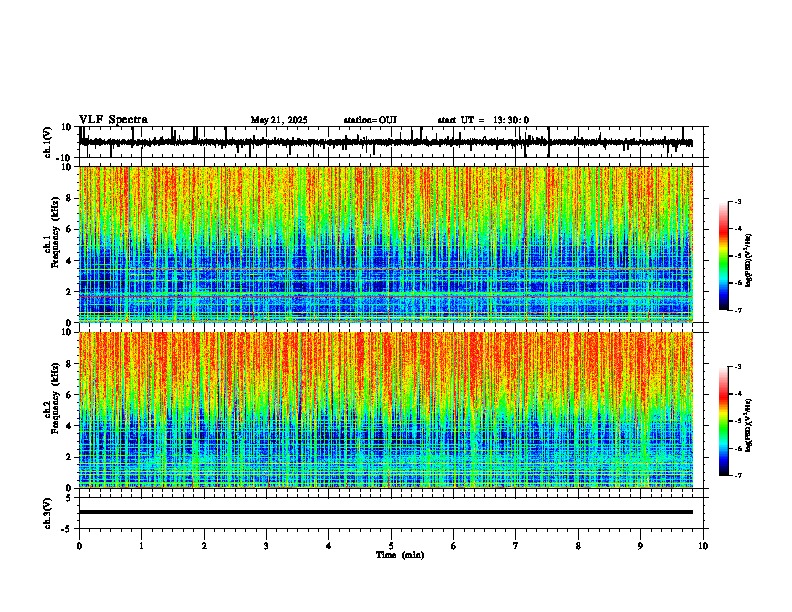Click the ch.3 flat voltage trace line
This screenshot has width=792, height=612.
click(x=386, y=512)
